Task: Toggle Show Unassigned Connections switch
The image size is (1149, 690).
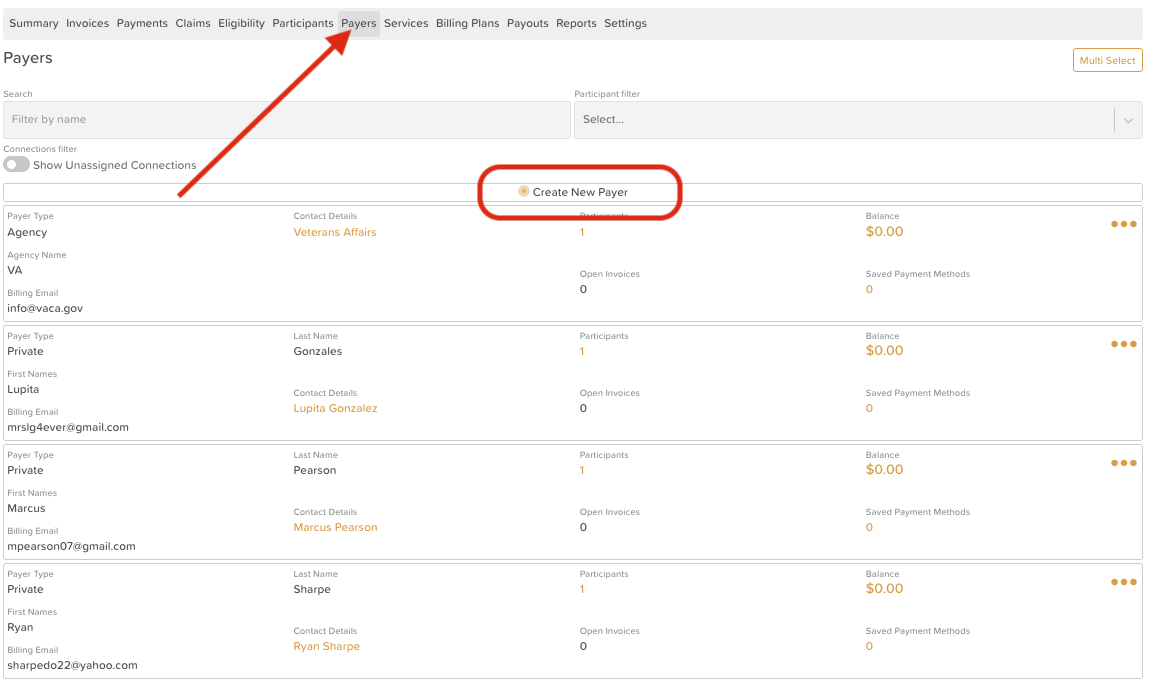Action: click(17, 165)
